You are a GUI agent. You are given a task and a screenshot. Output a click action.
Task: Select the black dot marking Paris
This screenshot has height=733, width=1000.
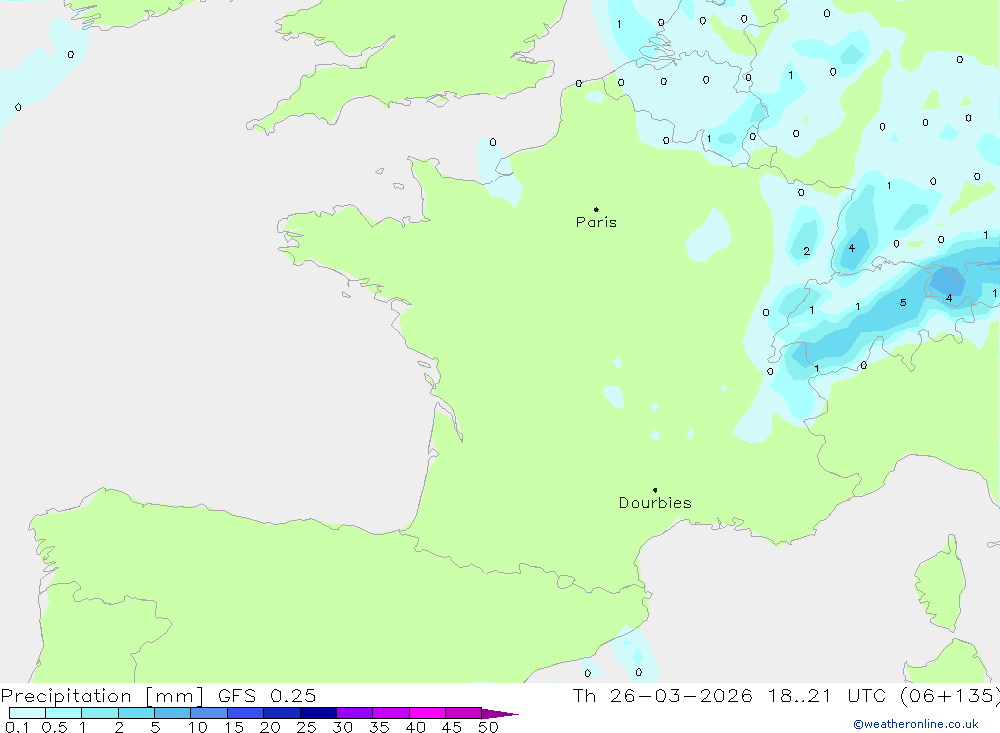(x=596, y=209)
